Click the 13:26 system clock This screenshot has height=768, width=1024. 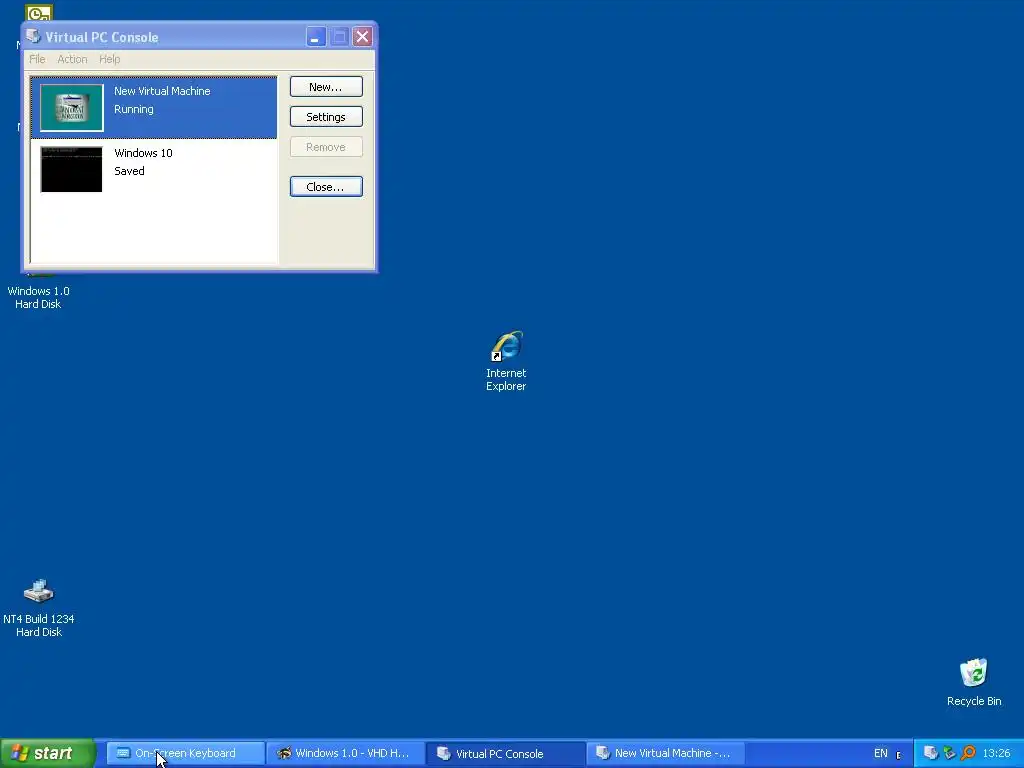pos(997,753)
